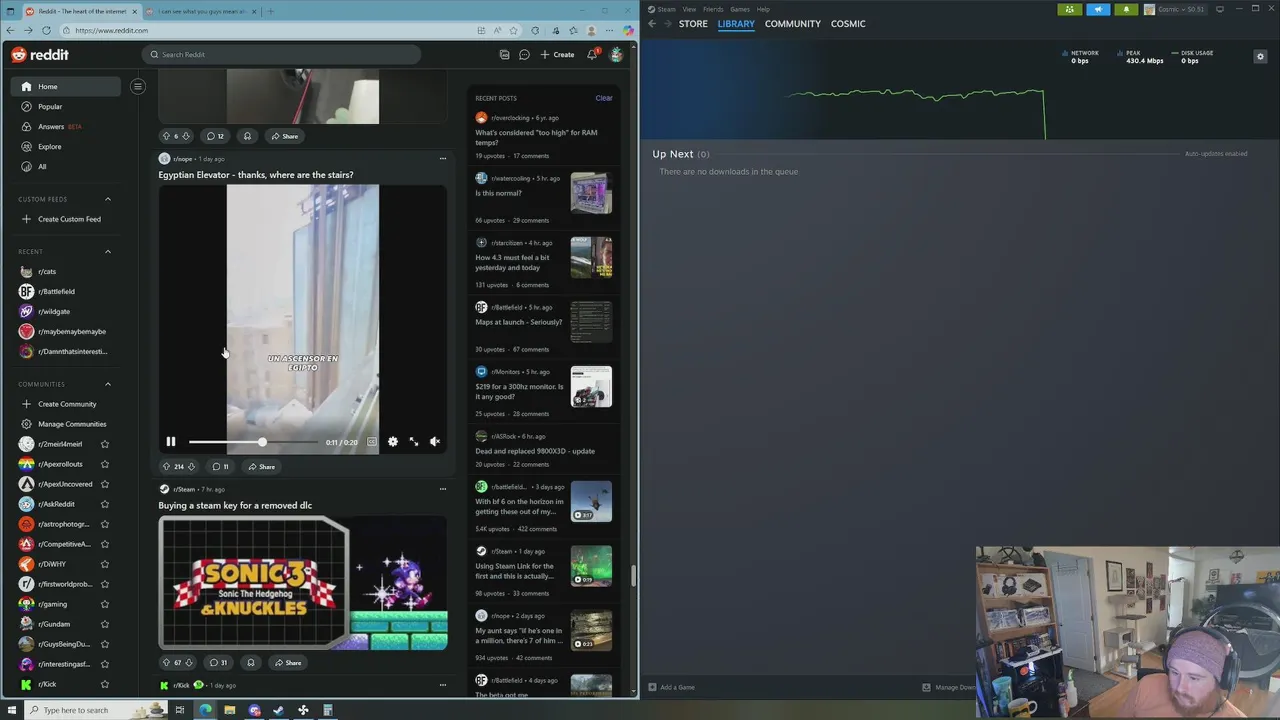Downvote the Sonic 3 steam key post
1280x720 pixels.
pos(190,662)
